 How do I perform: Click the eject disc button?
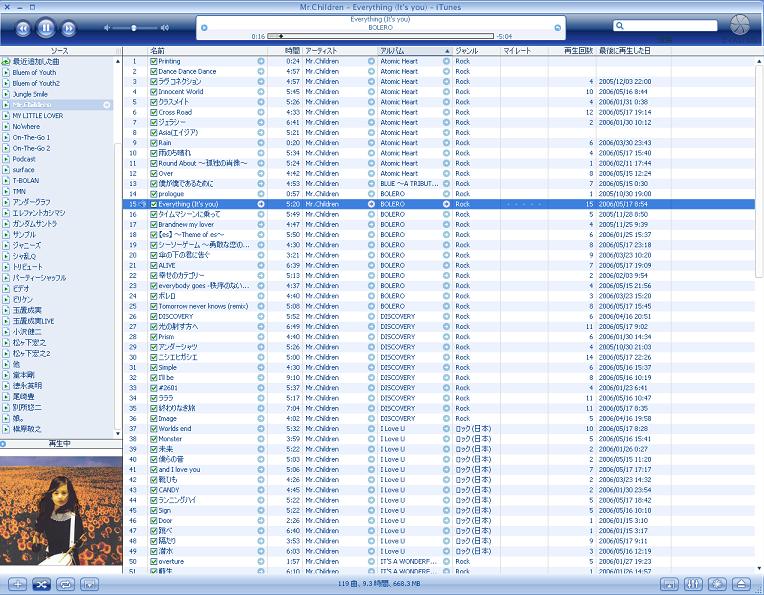point(741,584)
